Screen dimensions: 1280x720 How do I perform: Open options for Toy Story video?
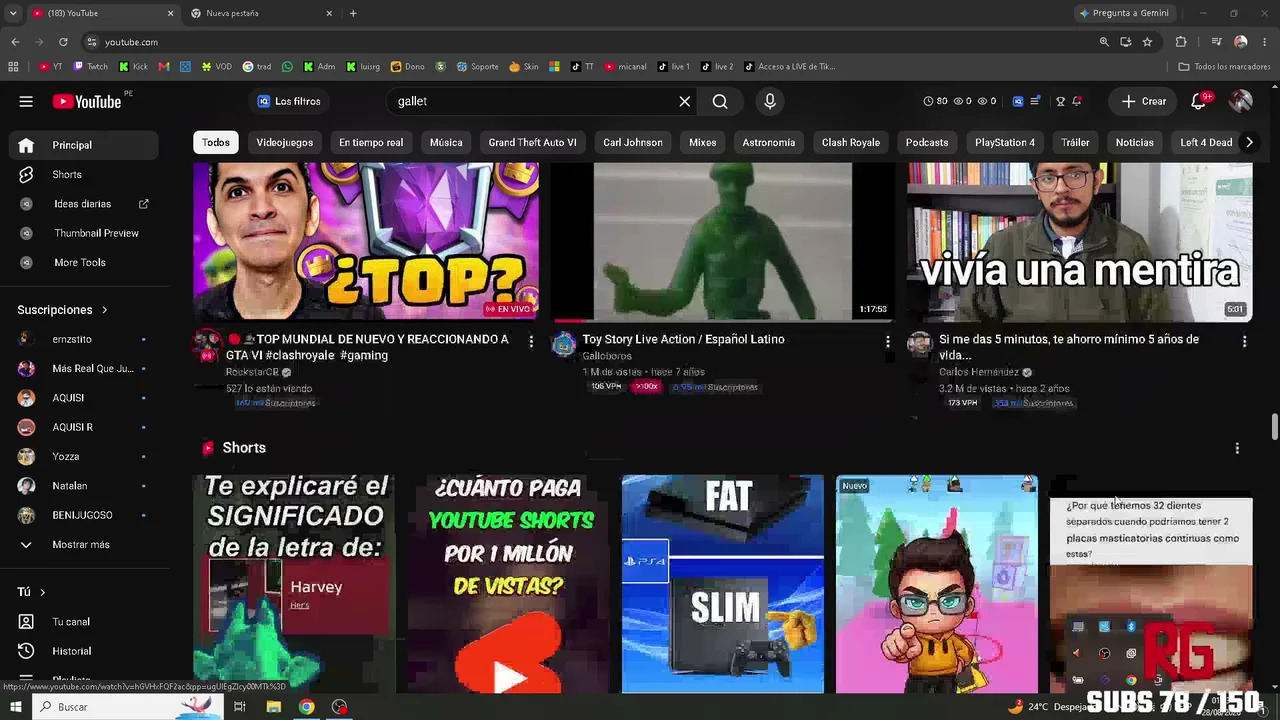pyautogui.click(x=887, y=342)
